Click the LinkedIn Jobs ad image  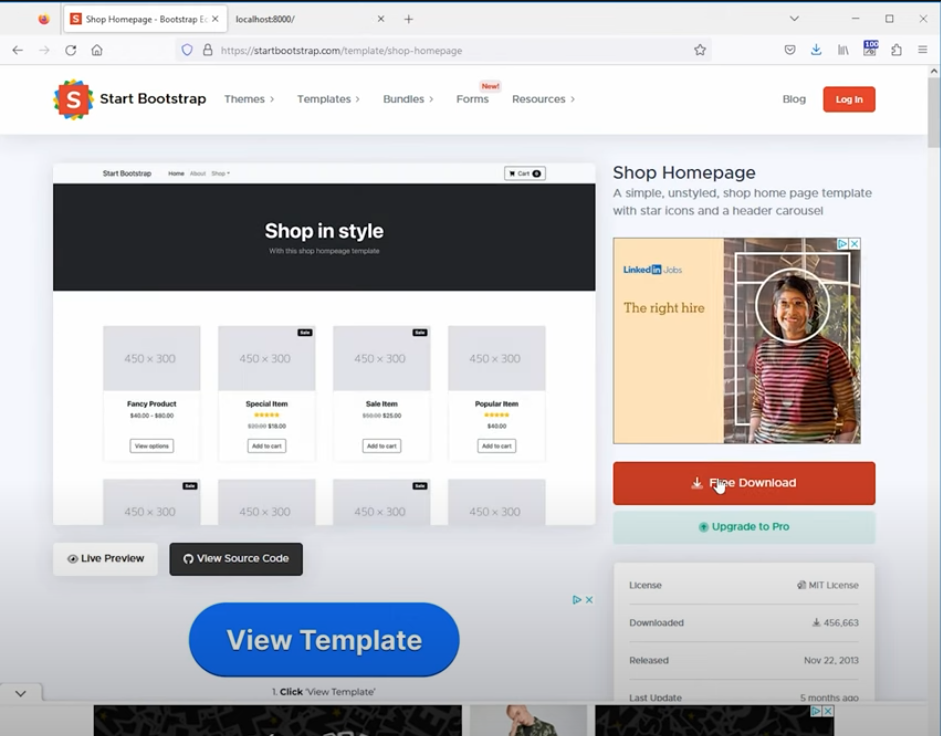tap(737, 340)
